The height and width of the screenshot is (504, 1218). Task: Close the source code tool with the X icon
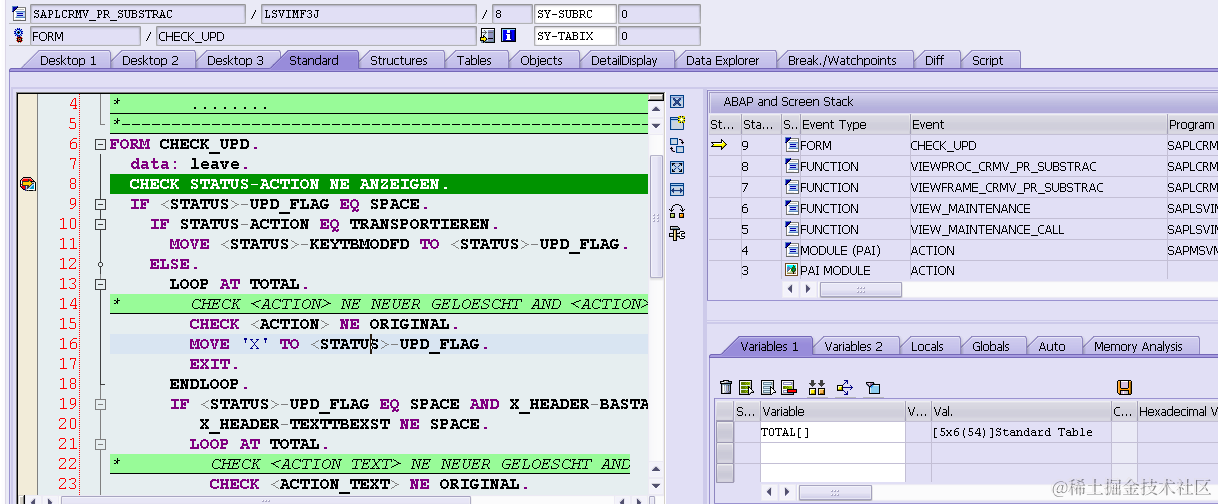pyautogui.click(x=677, y=102)
